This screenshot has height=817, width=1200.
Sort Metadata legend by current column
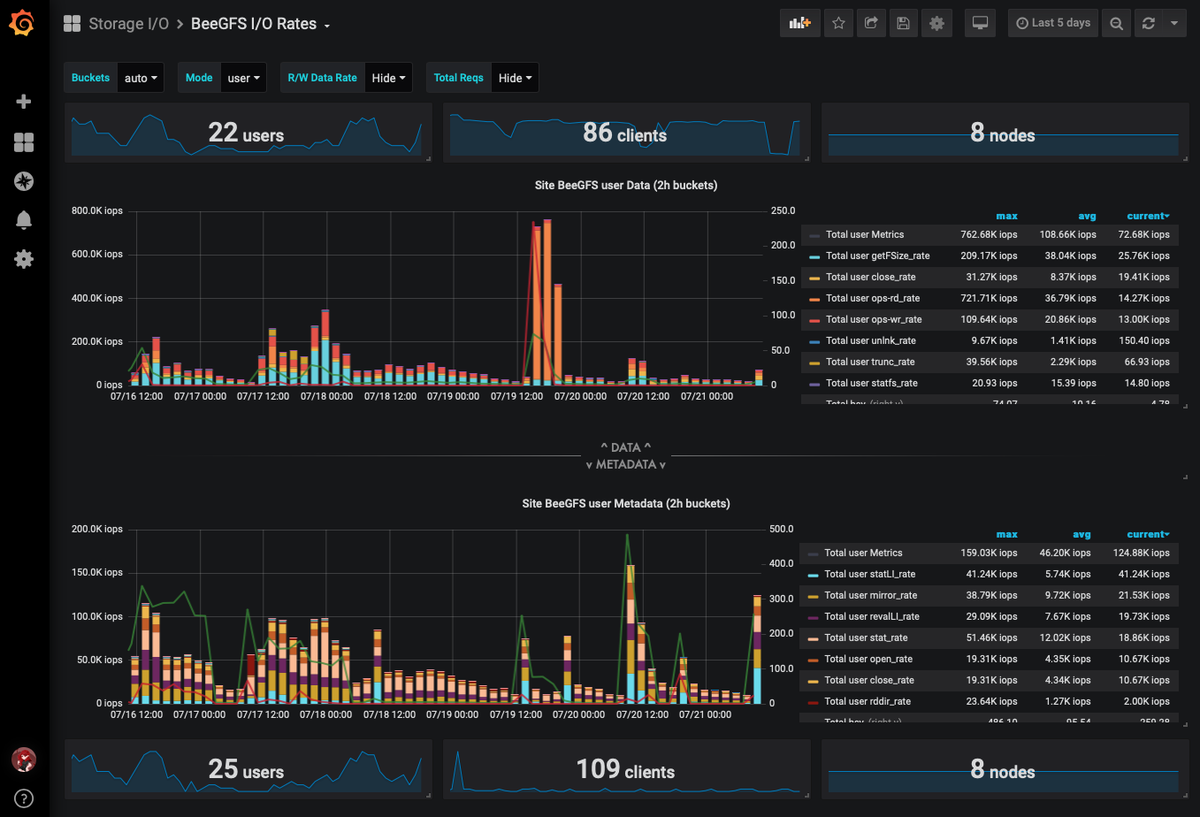(1149, 534)
